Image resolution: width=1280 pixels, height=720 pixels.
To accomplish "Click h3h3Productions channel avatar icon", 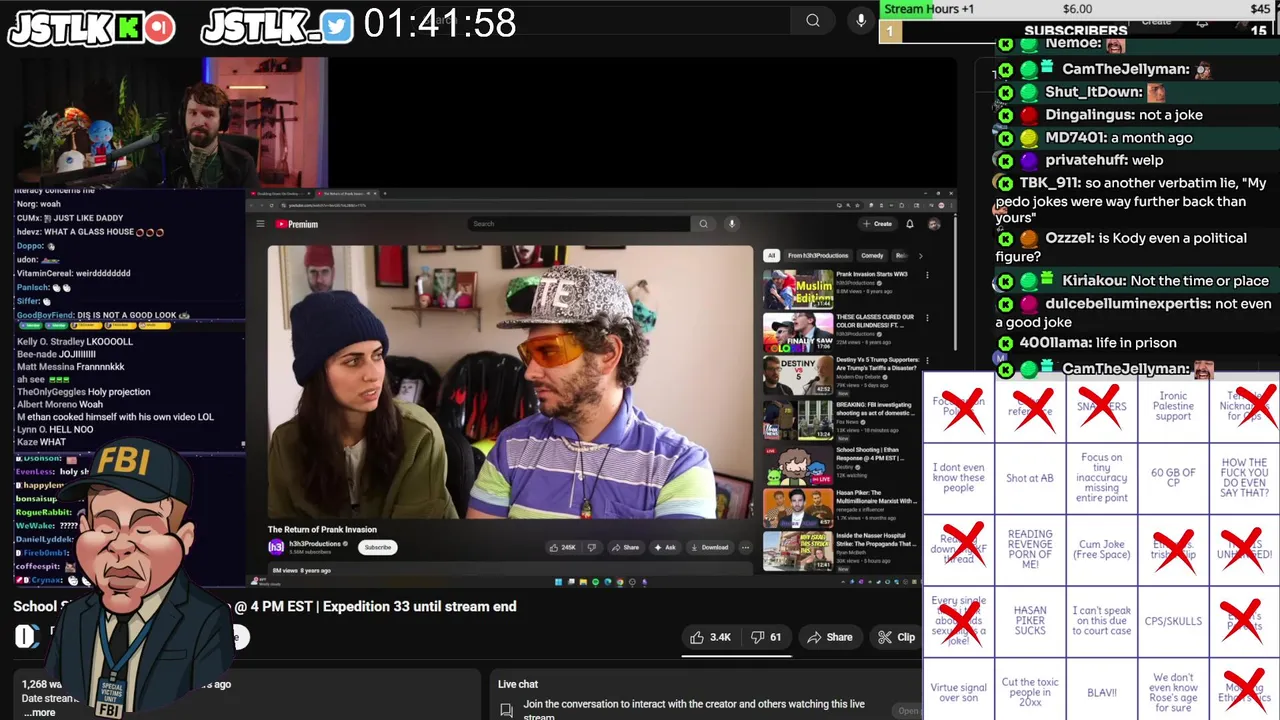I will (x=276, y=547).
